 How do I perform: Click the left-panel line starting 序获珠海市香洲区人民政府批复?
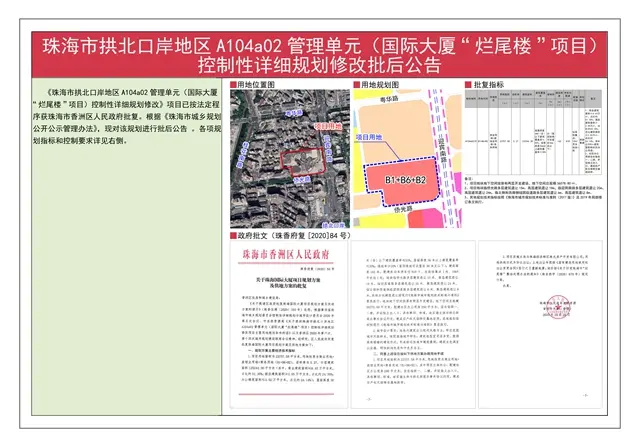pyautogui.click(x=127, y=116)
